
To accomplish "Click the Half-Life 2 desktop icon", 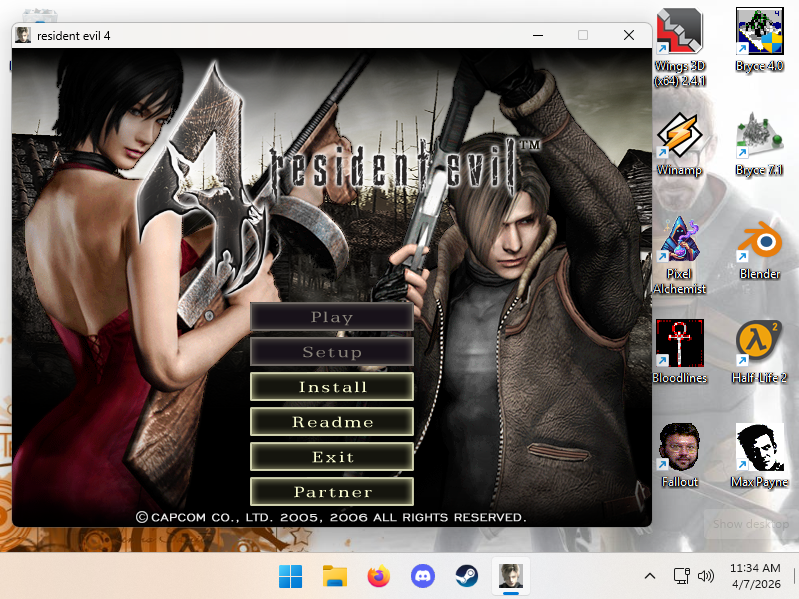I will coord(759,351).
